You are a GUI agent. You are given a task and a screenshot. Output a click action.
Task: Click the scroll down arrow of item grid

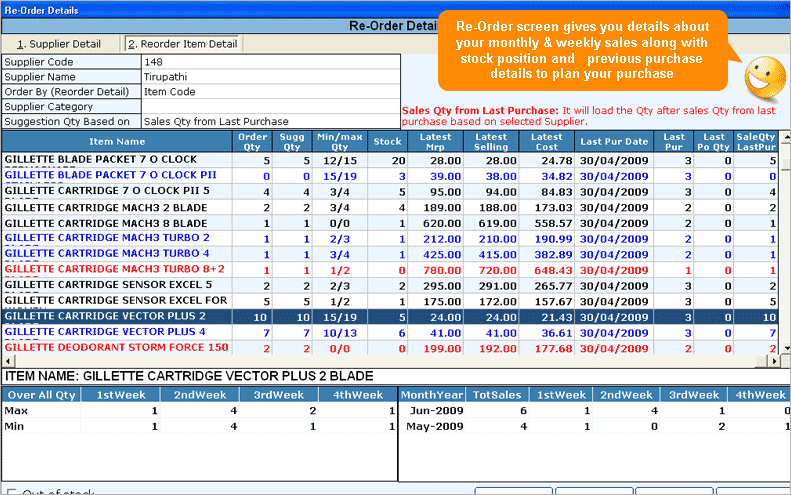coord(785,348)
